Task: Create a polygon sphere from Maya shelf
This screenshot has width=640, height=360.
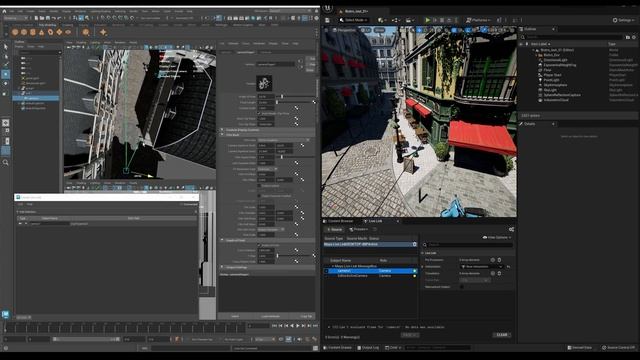Action: click(x=15, y=32)
